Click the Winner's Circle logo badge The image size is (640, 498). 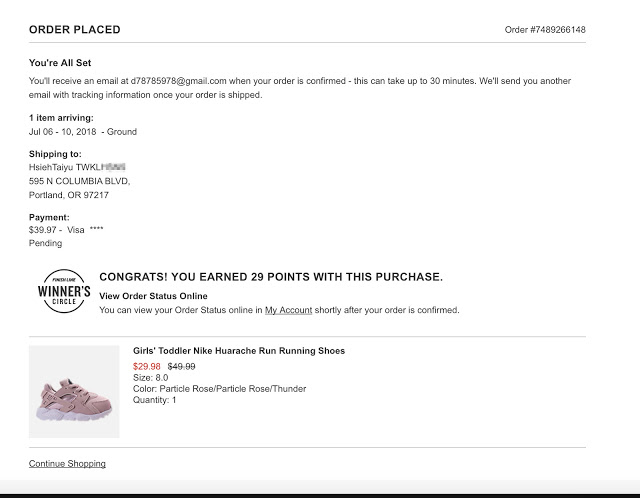64,292
